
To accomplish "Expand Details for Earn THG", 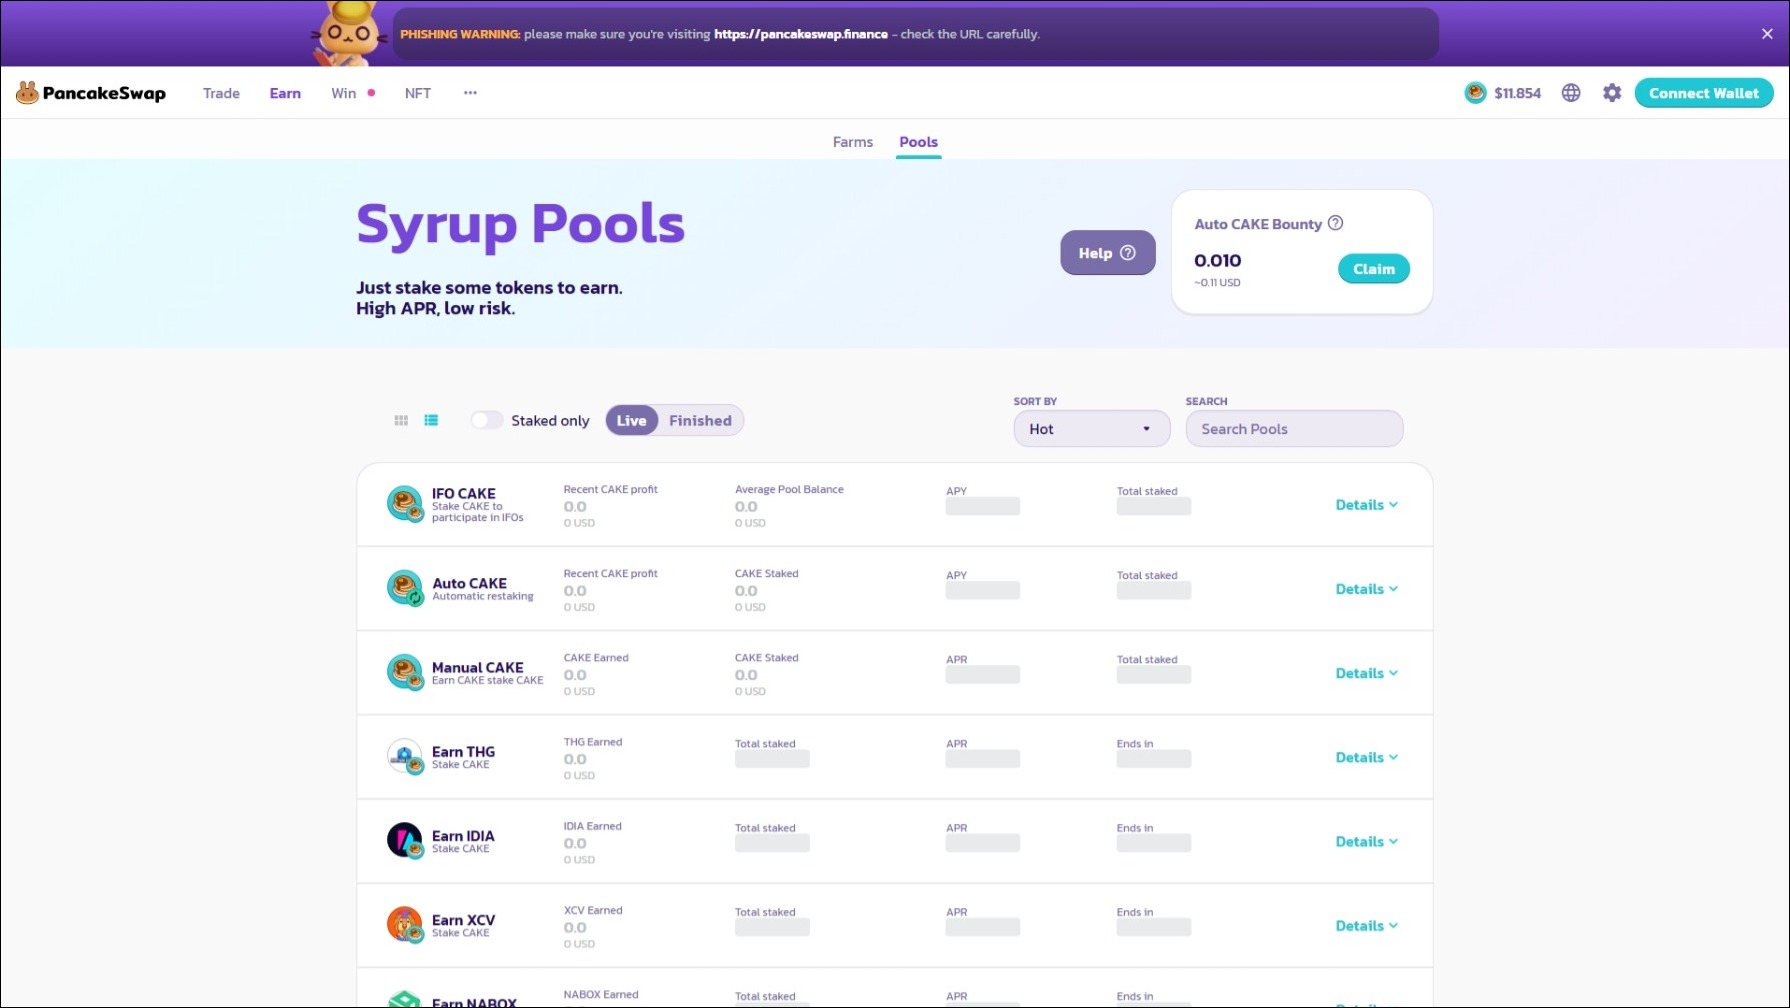I will point(1366,757).
